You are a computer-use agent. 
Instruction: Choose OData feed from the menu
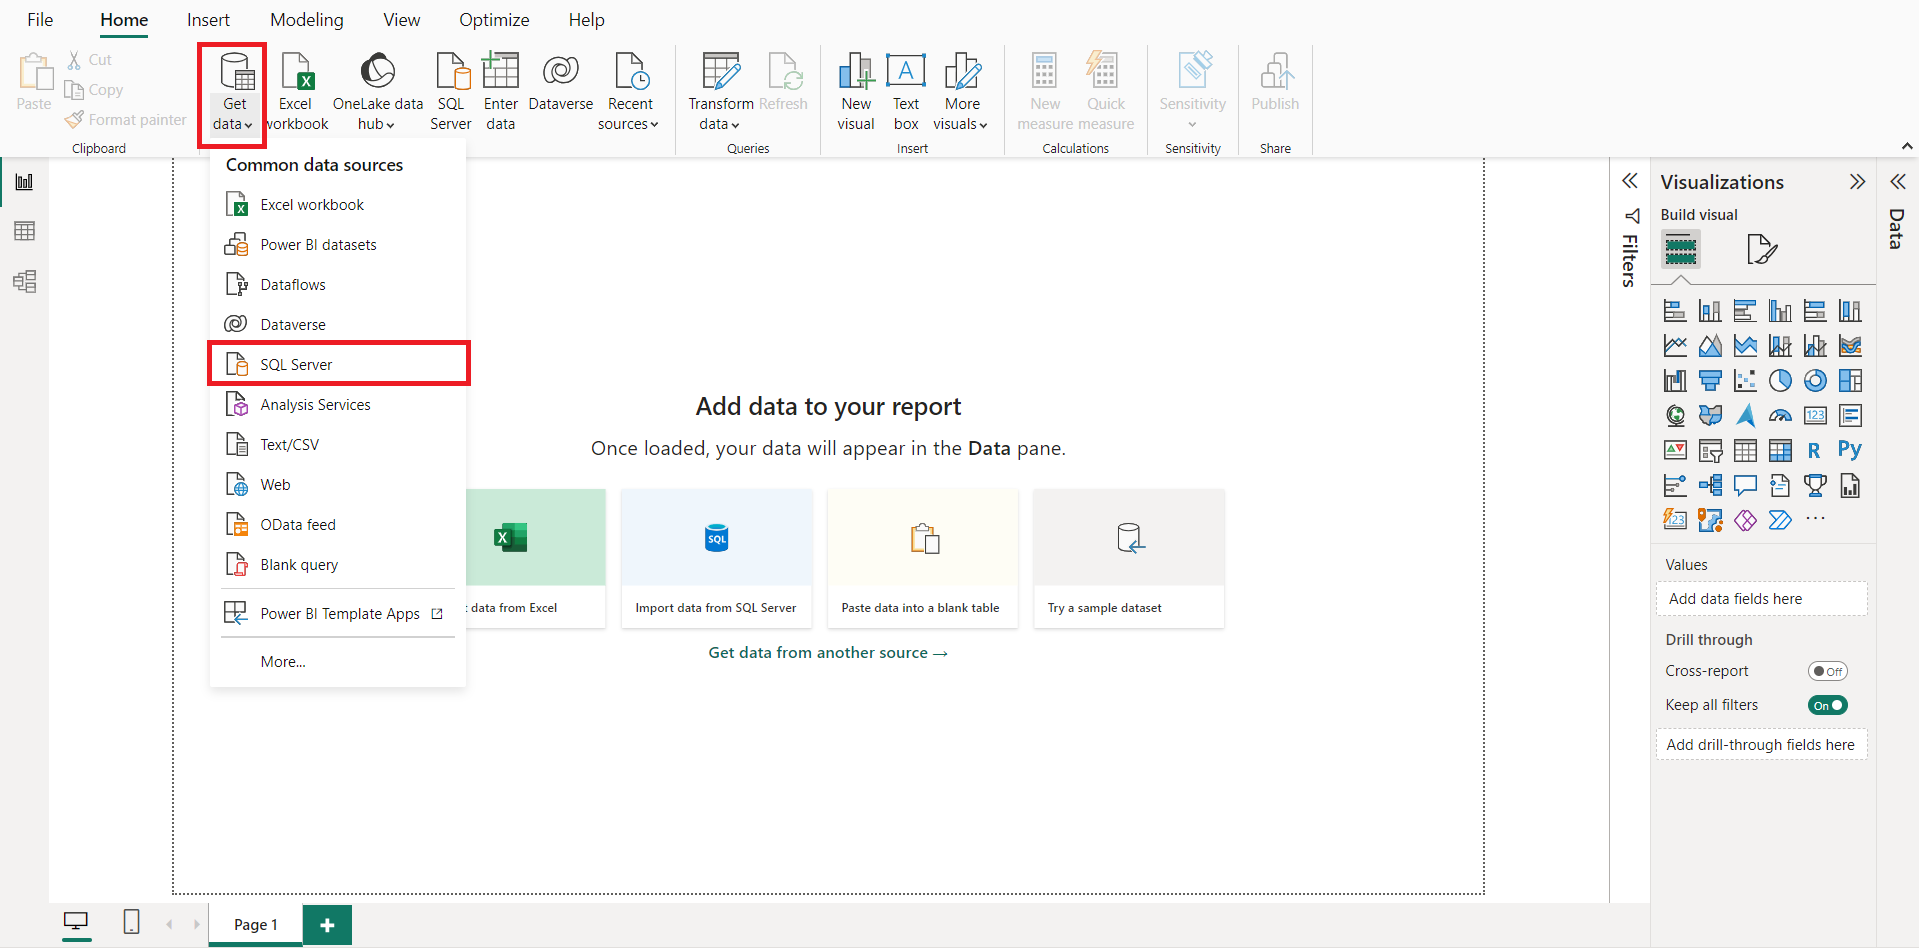pos(339,524)
